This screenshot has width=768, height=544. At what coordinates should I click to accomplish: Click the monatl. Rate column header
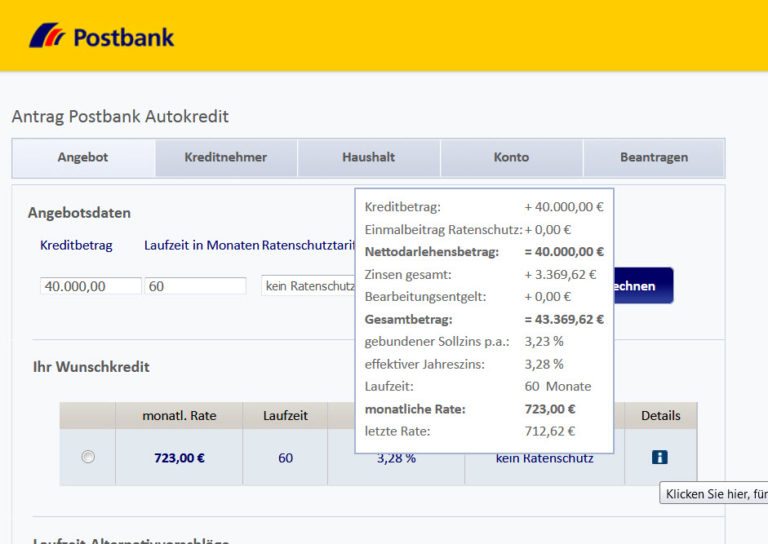tap(179, 416)
